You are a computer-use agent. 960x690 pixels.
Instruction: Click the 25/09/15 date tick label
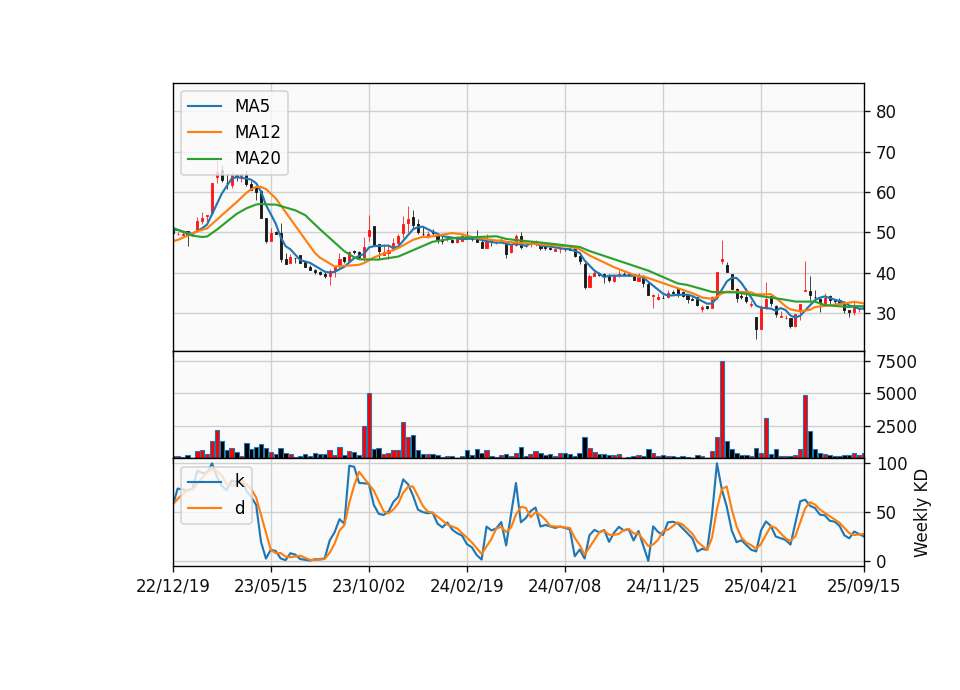pos(863,586)
